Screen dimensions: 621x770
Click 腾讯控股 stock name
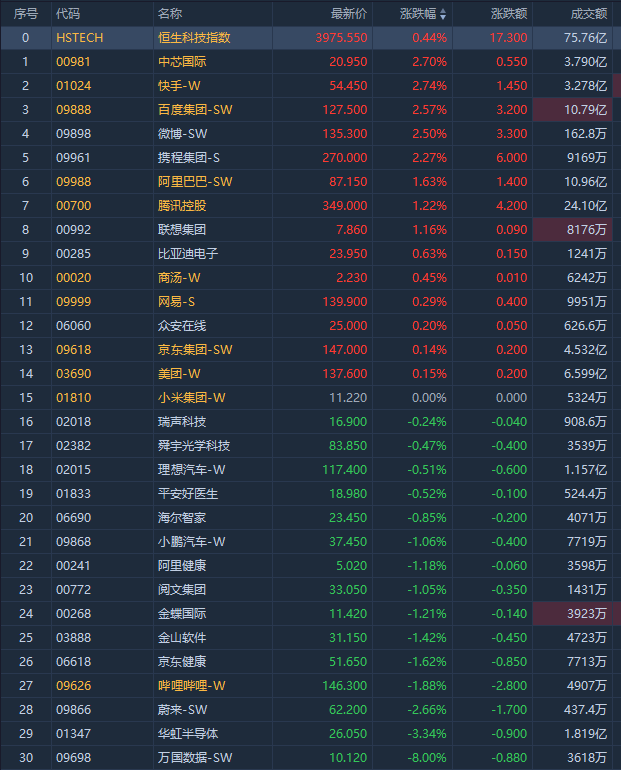pyautogui.click(x=182, y=206)
